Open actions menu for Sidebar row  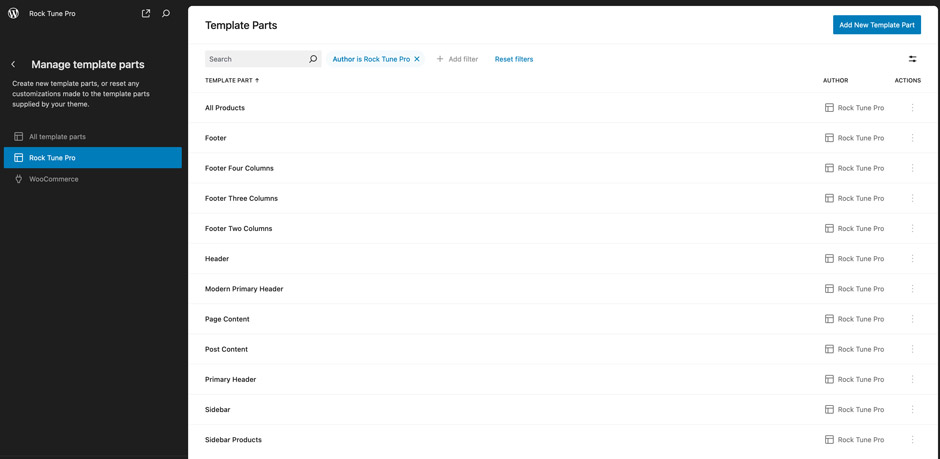[x=912, y=409]
